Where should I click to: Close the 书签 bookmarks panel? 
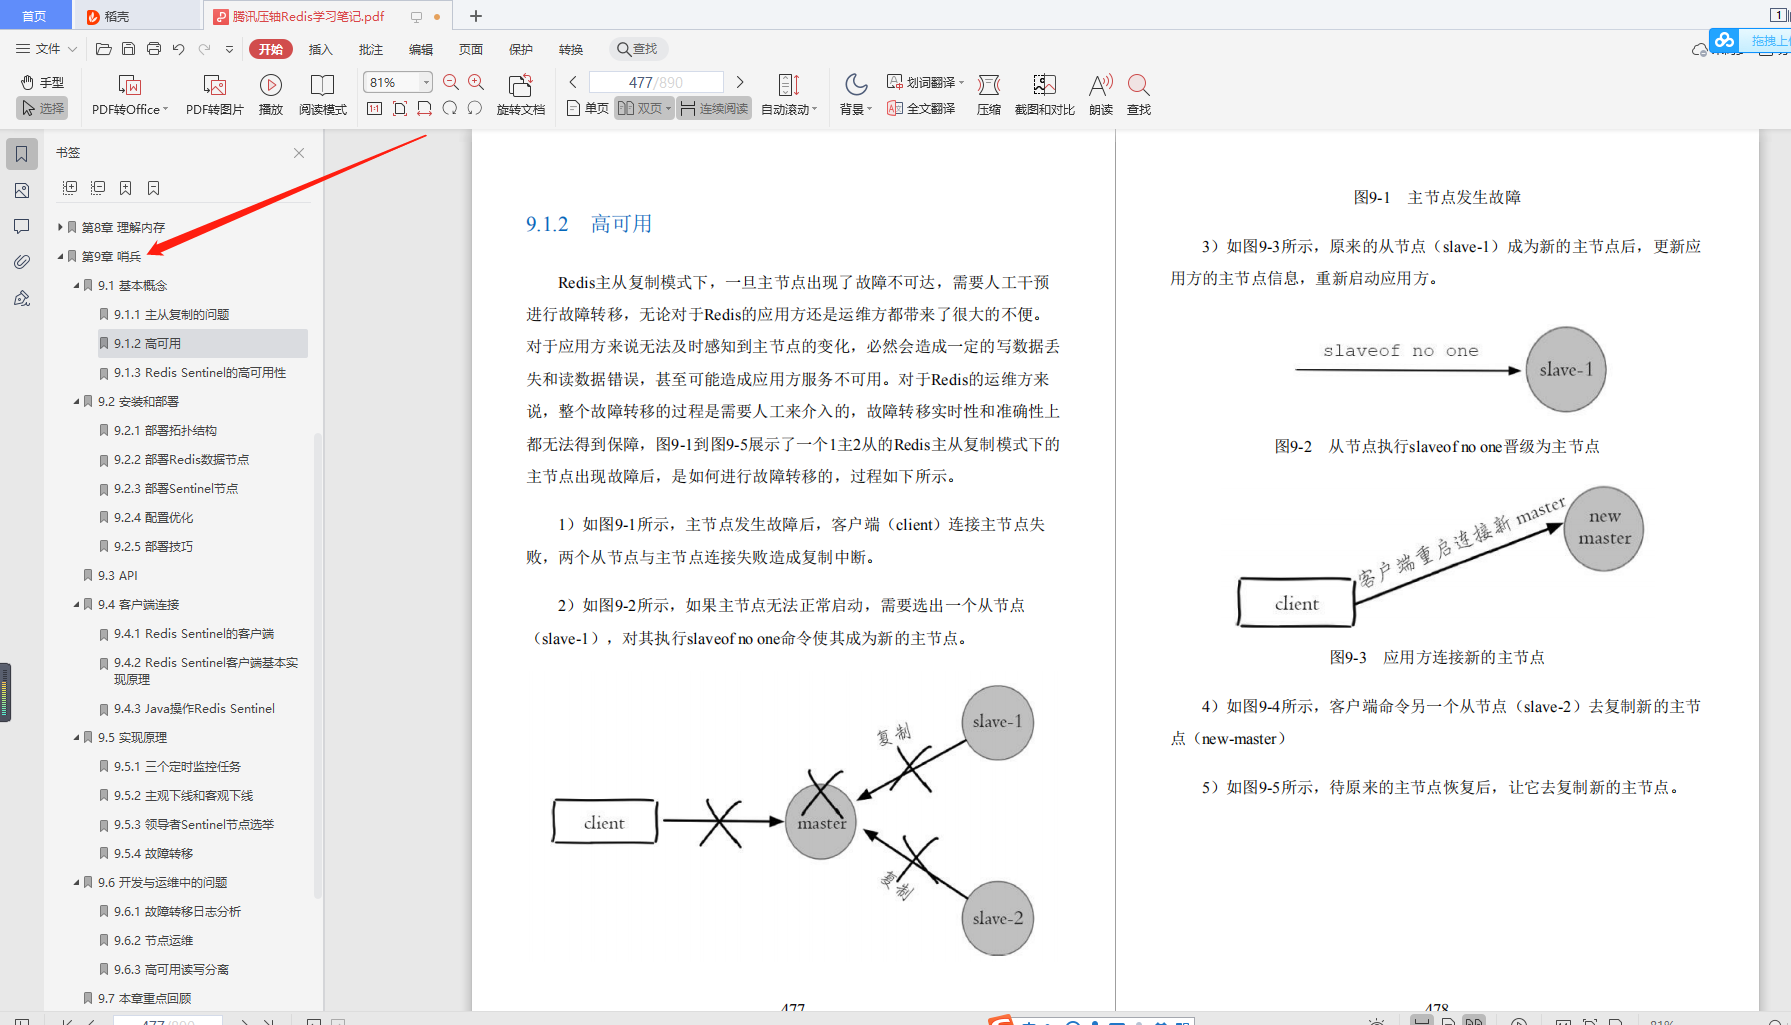pyautogui.click(x=299, y=153)
